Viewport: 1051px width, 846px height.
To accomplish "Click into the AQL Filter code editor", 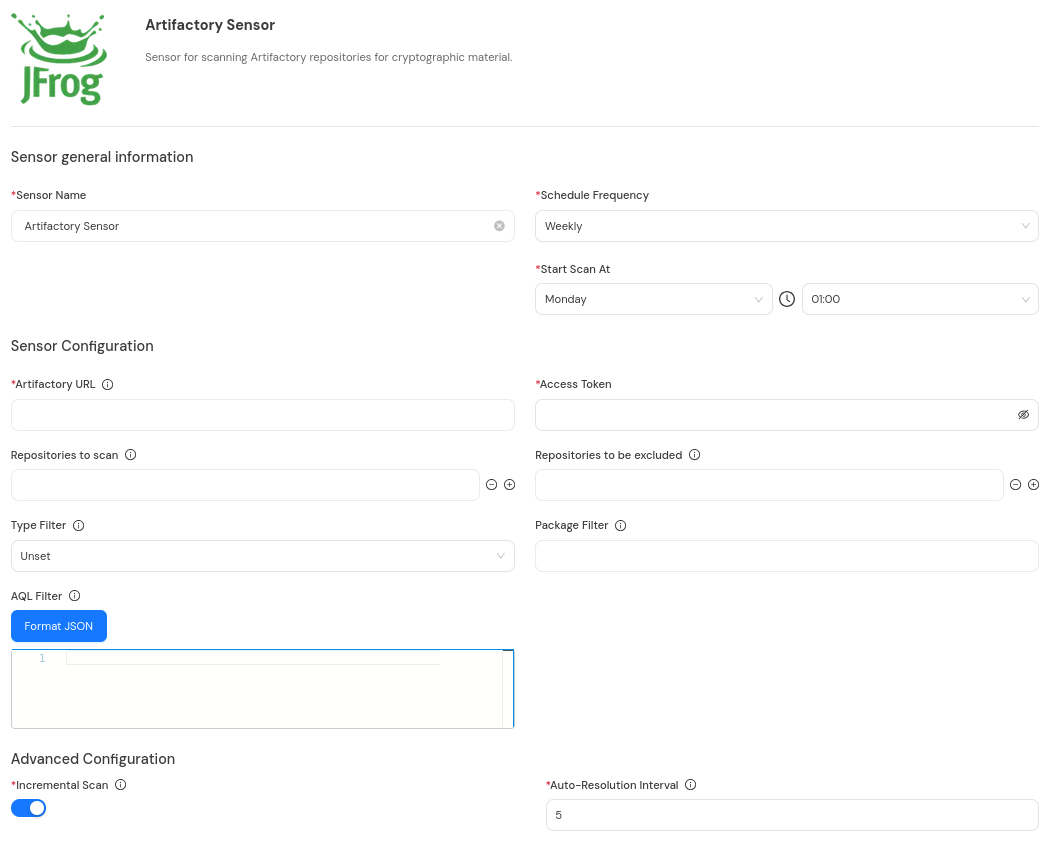I will [x=263, y=688].
